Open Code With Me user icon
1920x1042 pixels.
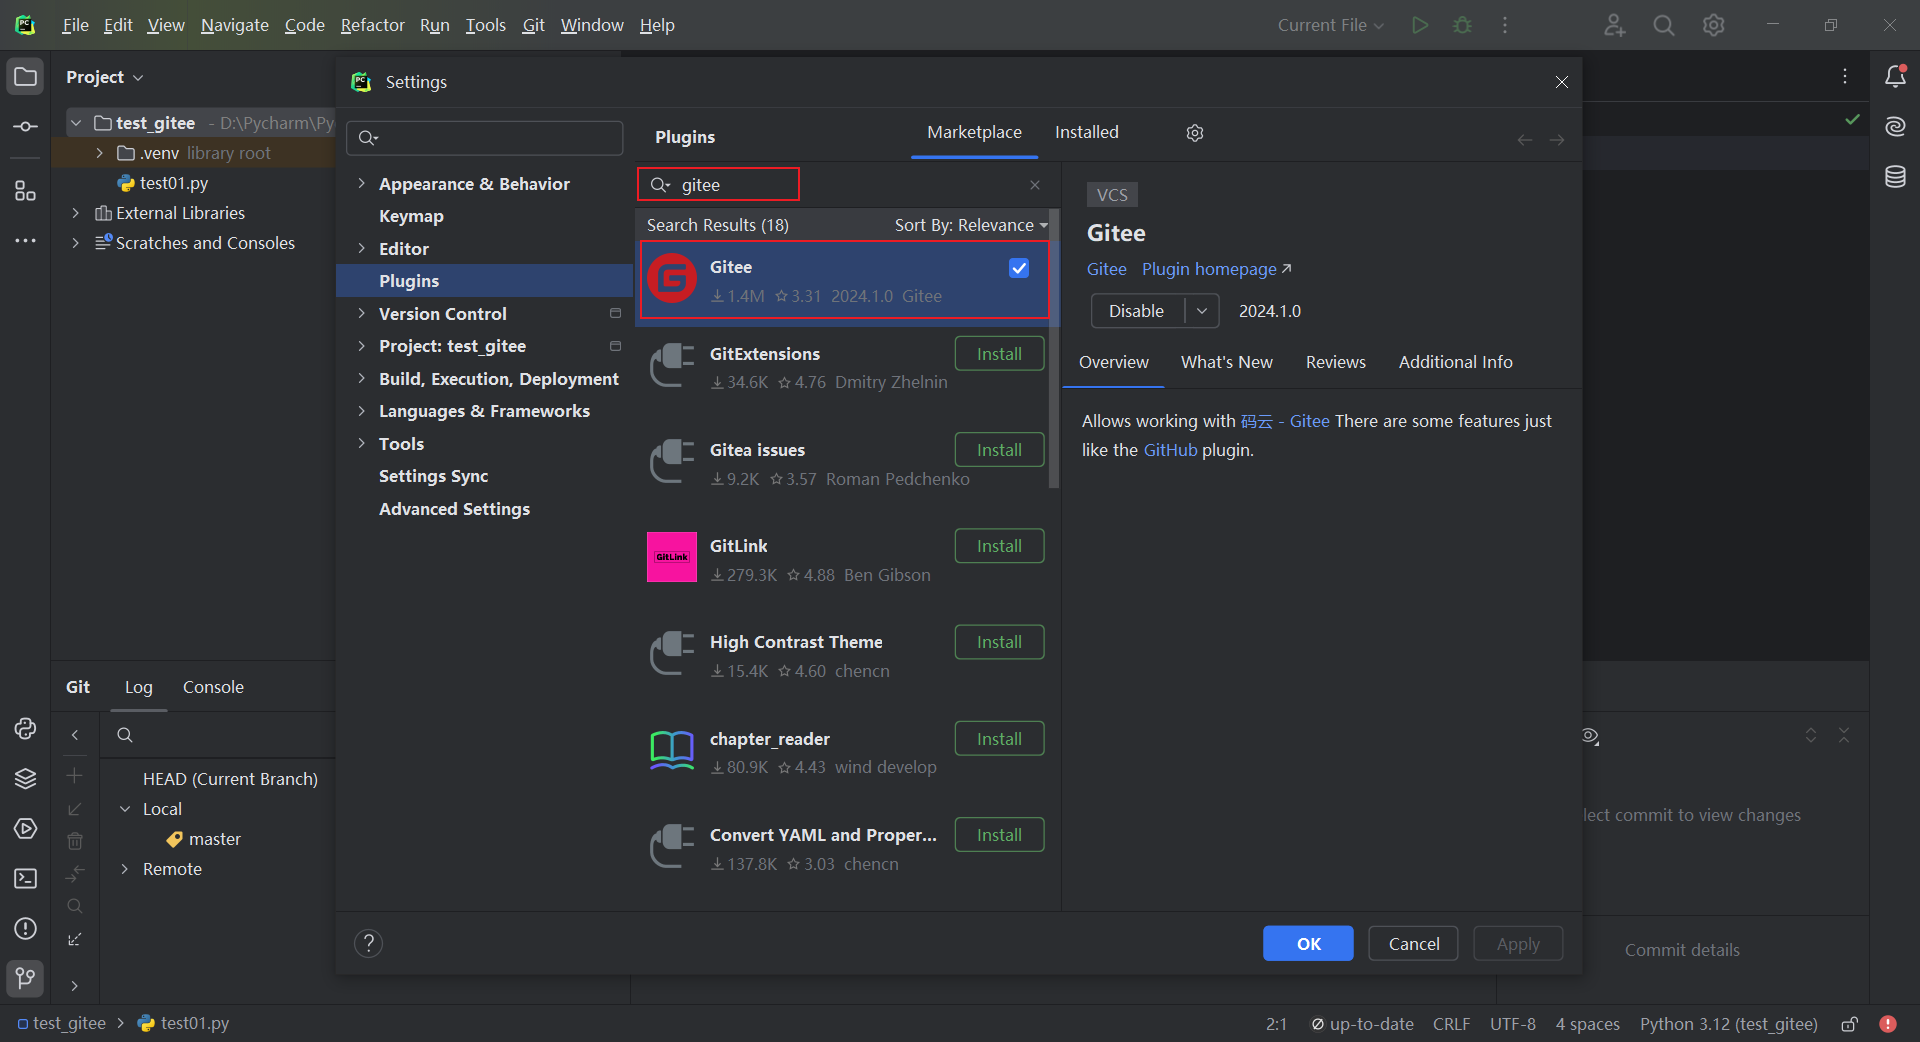pos(1614,25)
